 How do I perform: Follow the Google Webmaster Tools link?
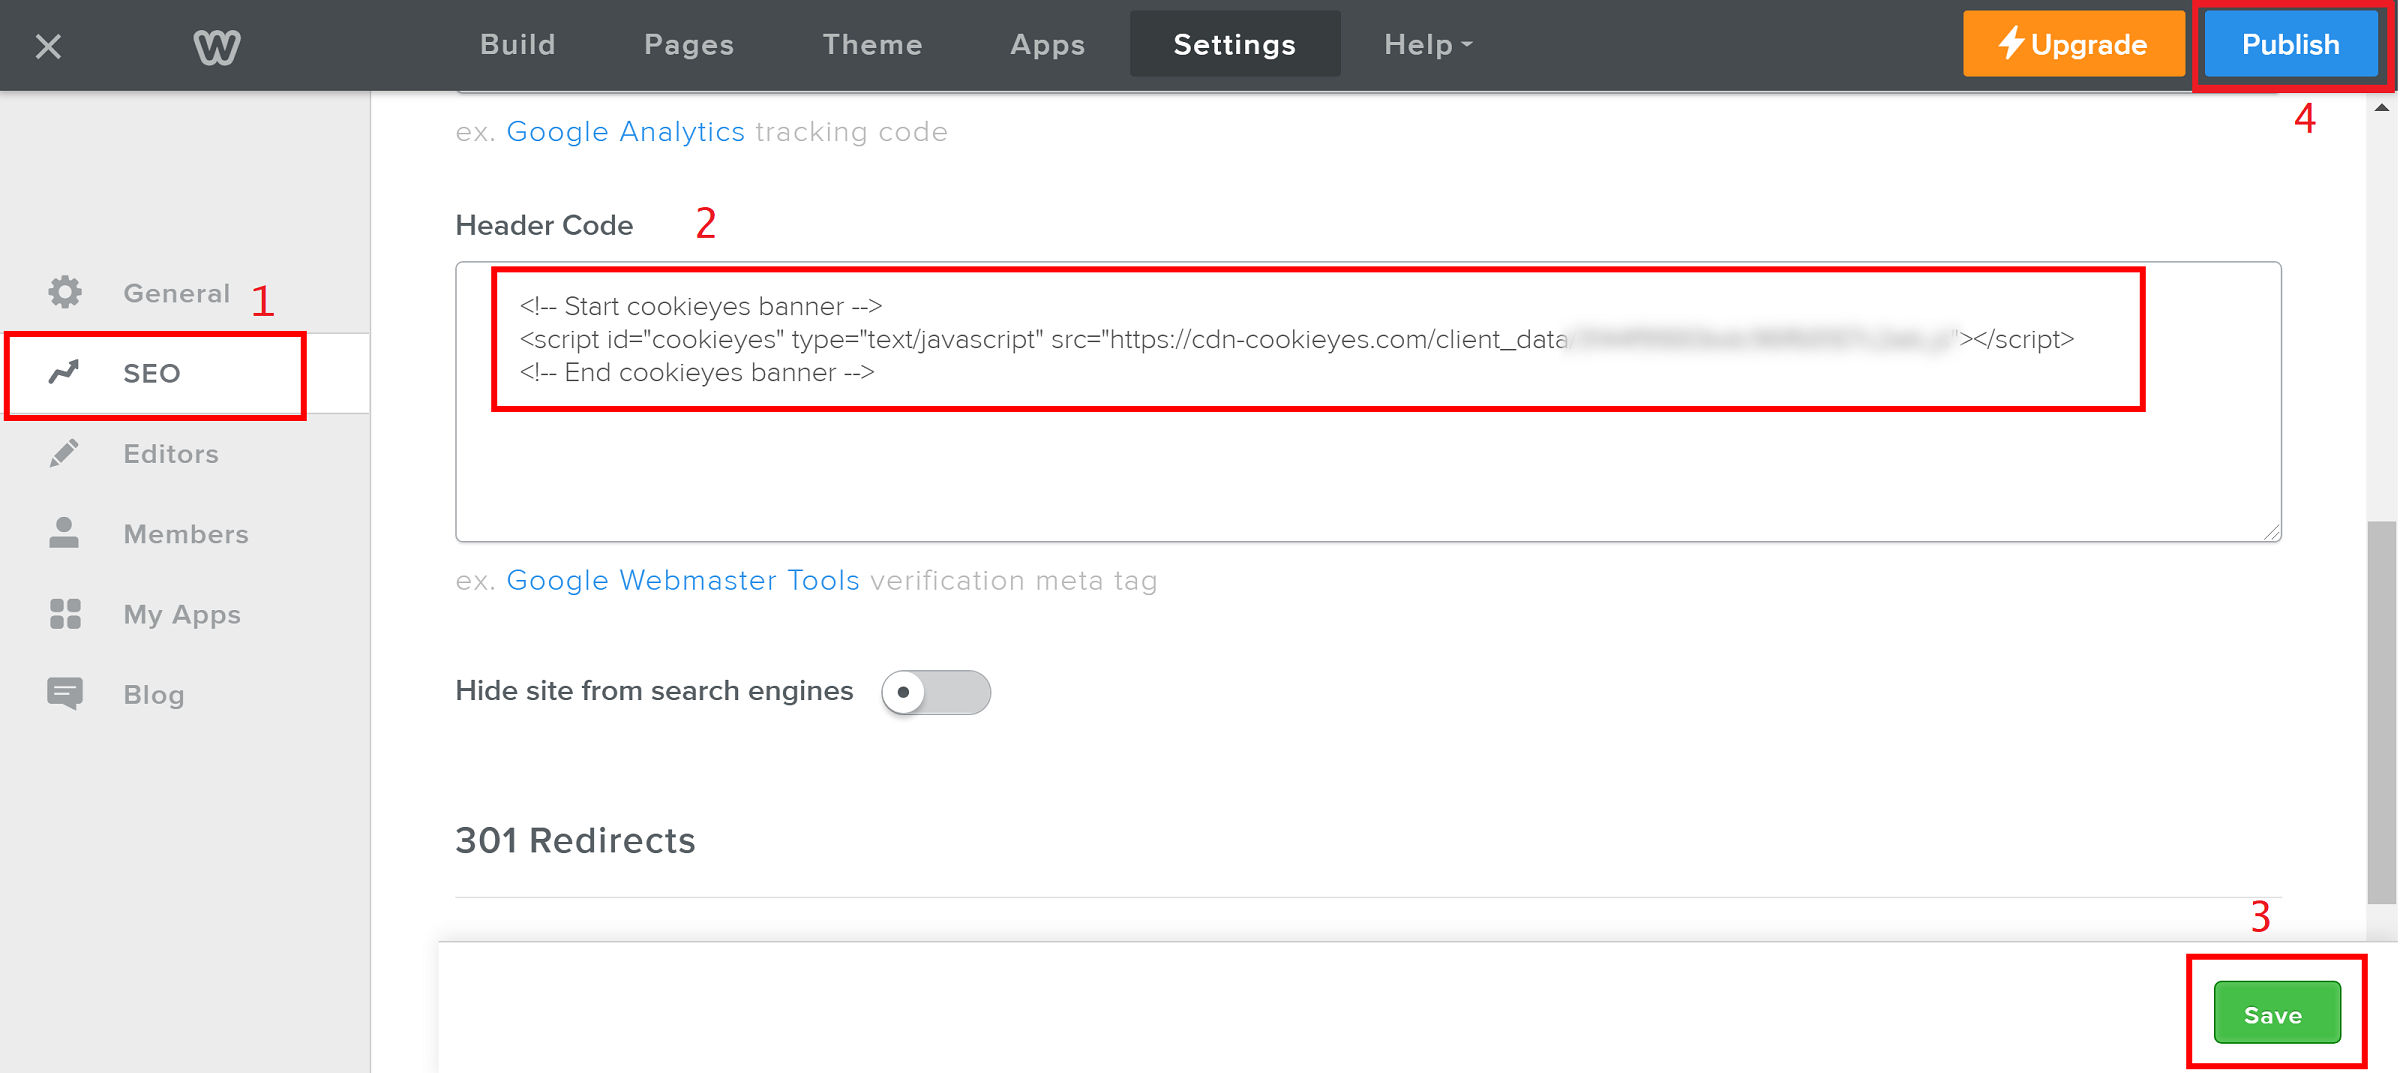tap(683, 581)
